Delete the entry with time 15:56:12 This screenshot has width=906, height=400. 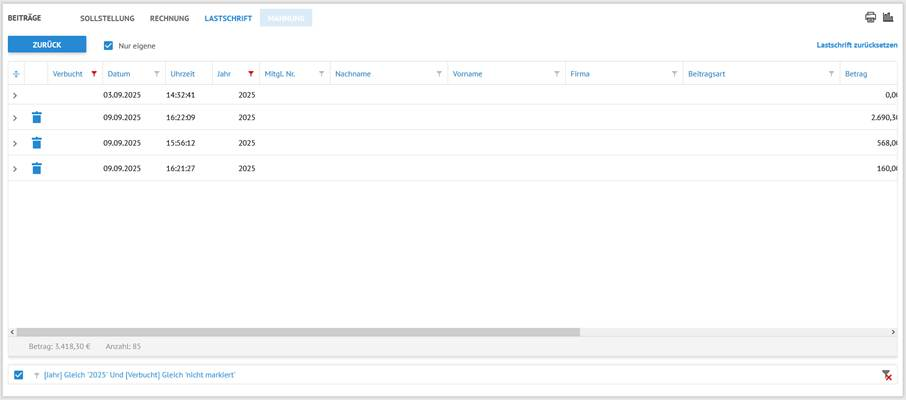click(37, 143)
